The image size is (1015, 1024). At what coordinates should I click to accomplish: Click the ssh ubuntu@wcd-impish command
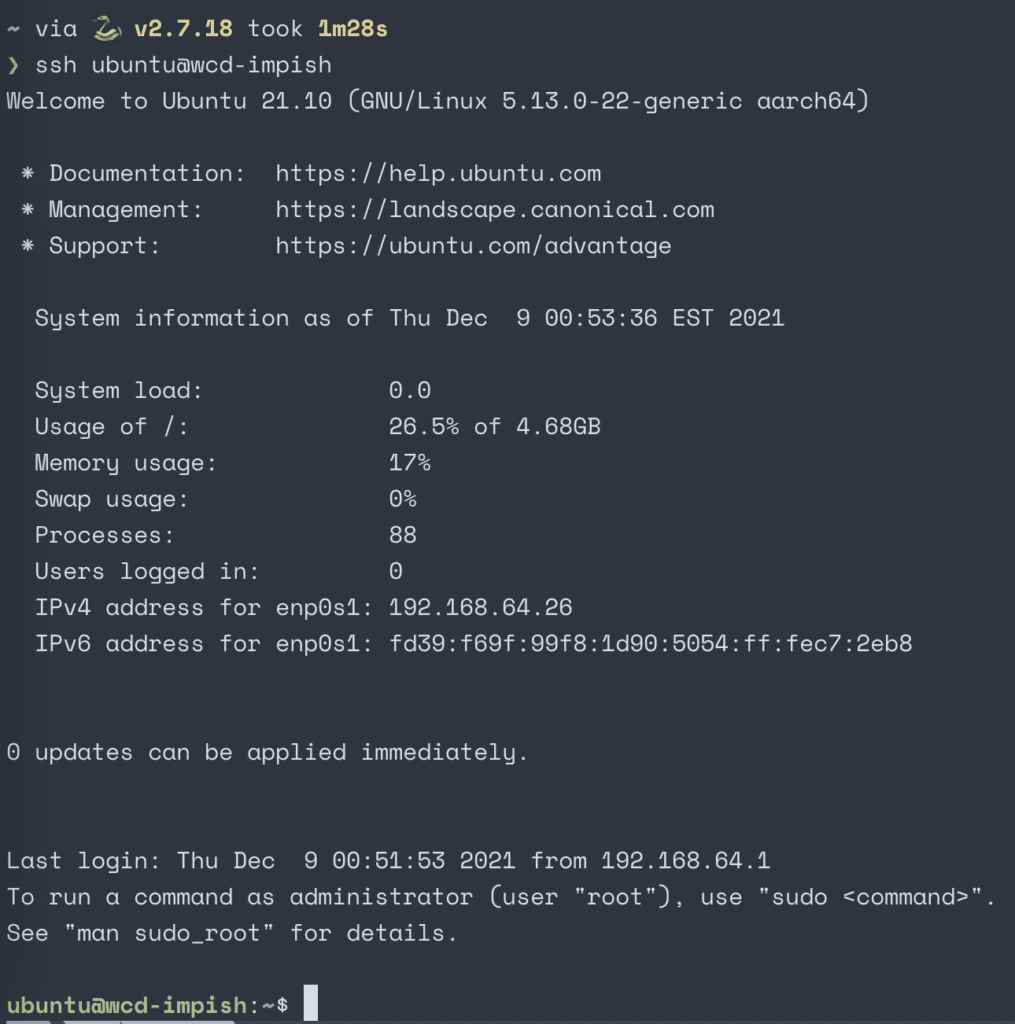click(x=184, y=65)
